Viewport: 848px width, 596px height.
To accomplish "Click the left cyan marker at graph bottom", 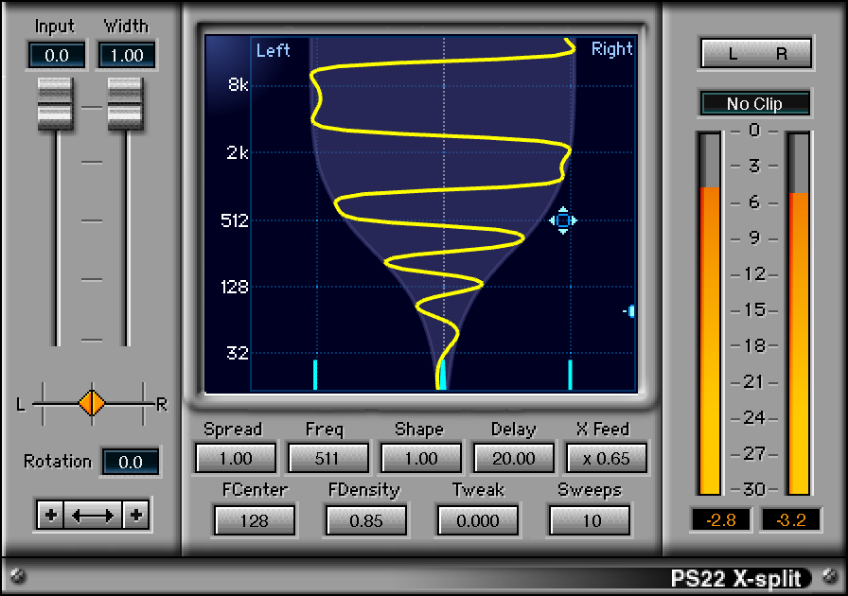I will [315, 374].
